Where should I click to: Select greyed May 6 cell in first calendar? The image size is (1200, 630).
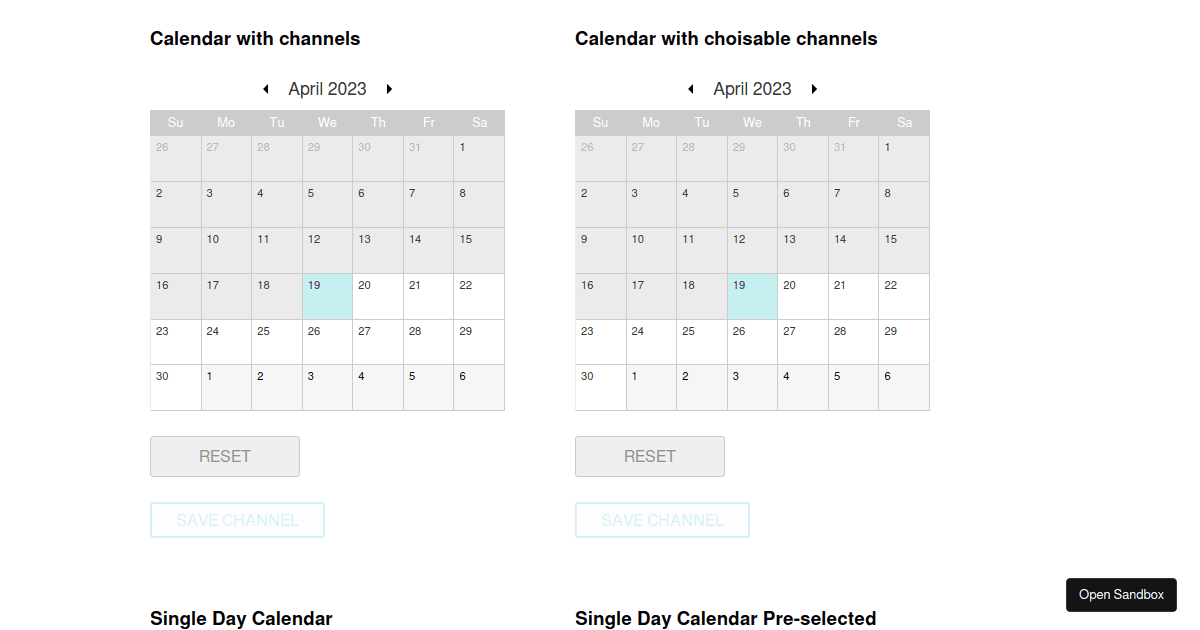[478, 387]
